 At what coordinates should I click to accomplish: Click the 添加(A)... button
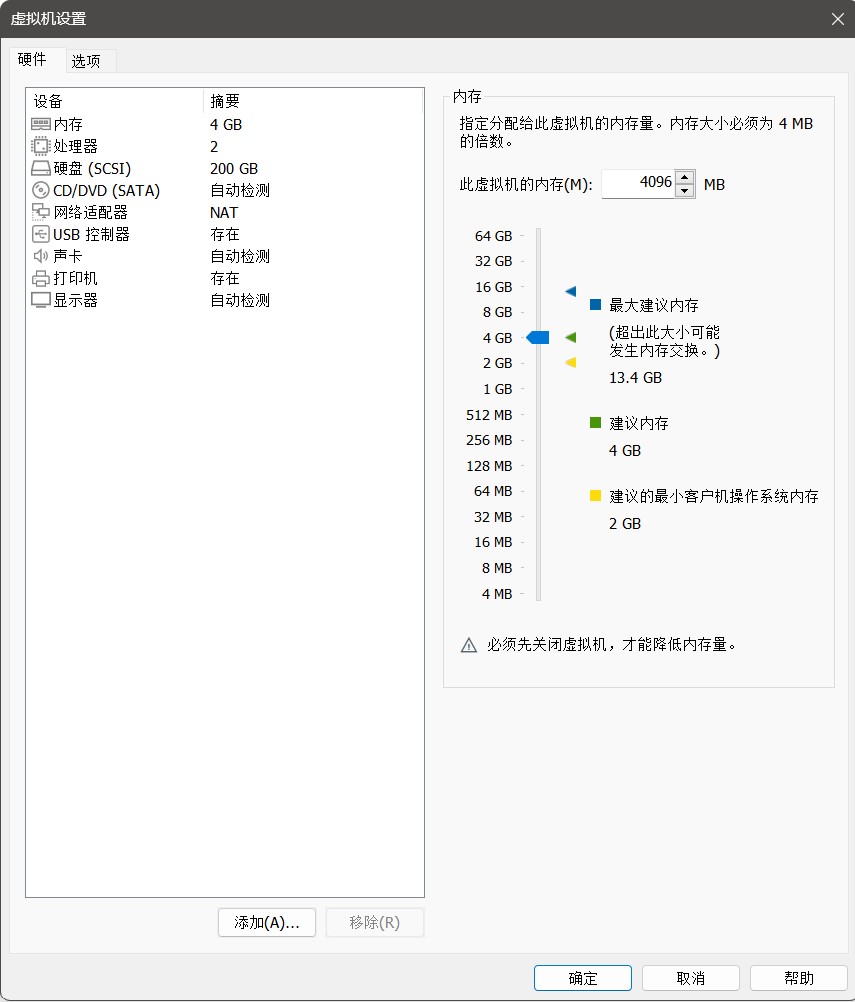pos(266,923)
